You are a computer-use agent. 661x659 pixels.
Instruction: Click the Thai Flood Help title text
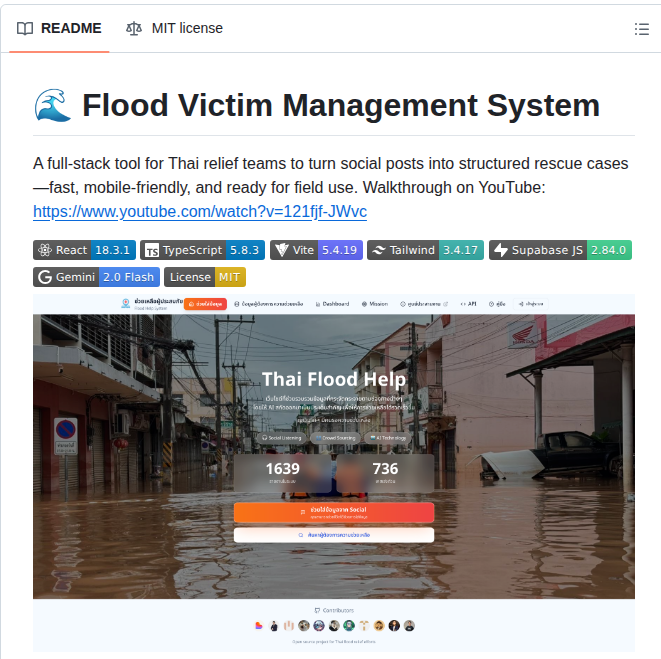point(334,379)
